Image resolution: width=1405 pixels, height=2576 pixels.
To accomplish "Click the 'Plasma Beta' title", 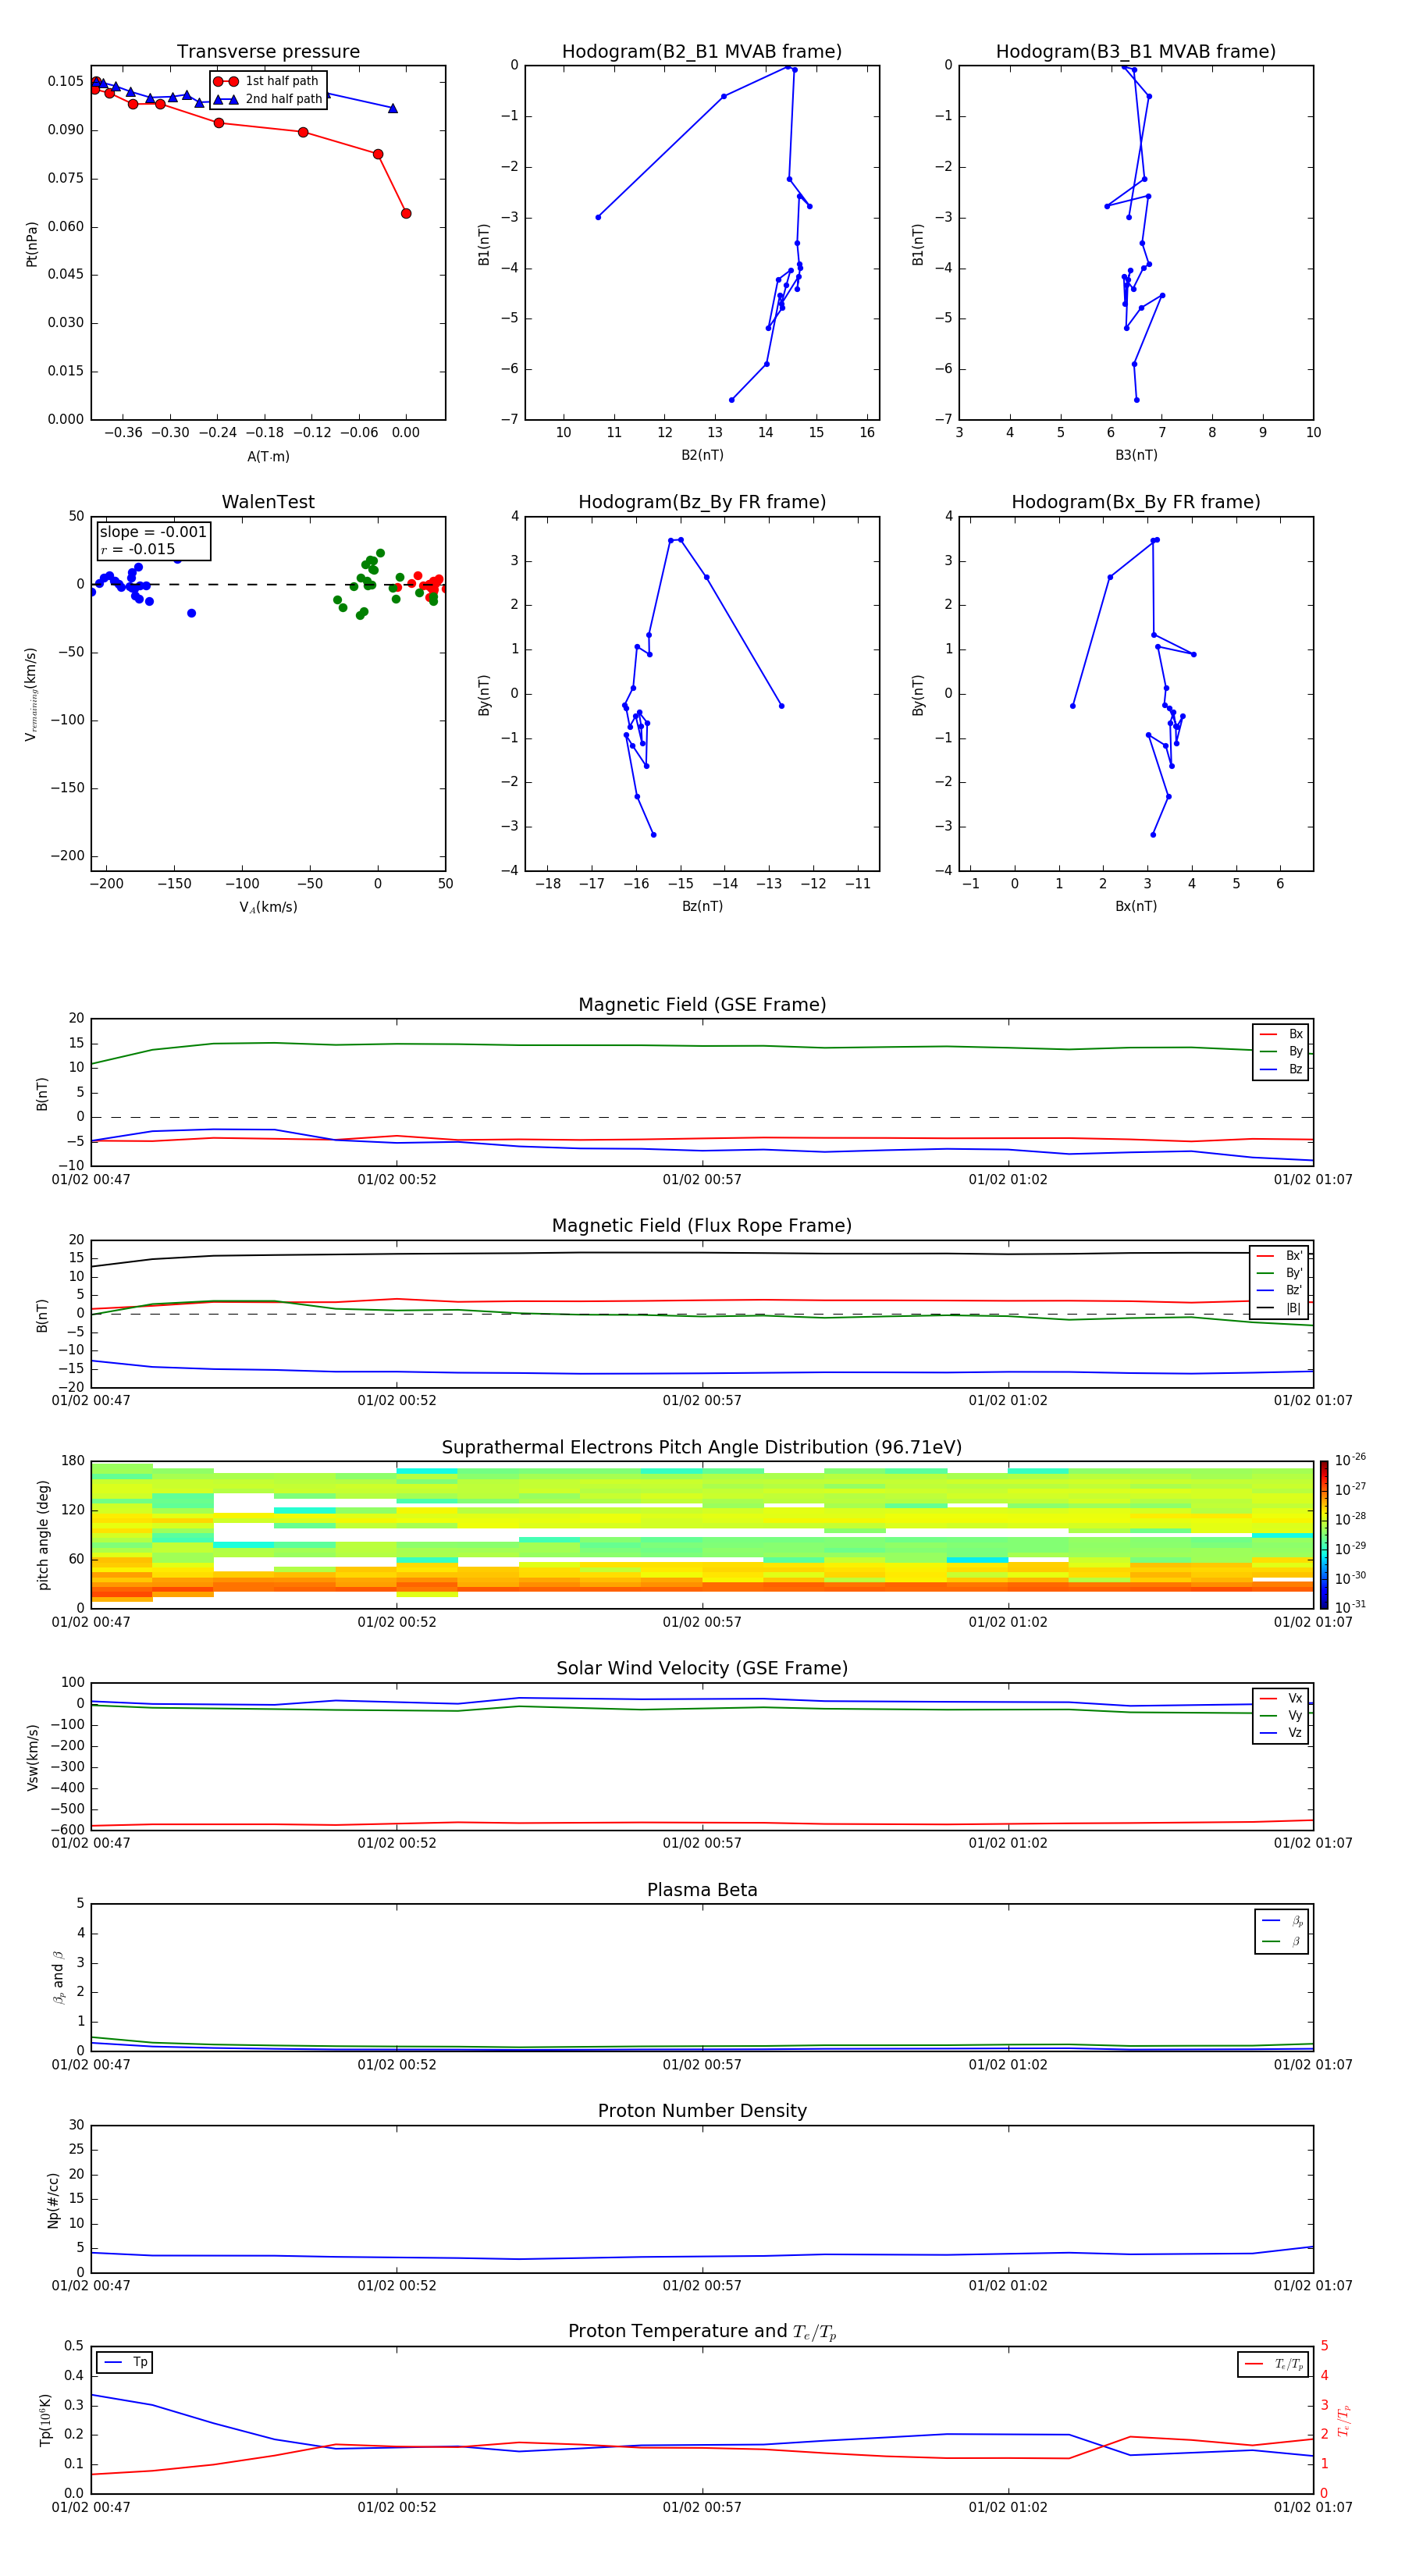I will 702,1890.
